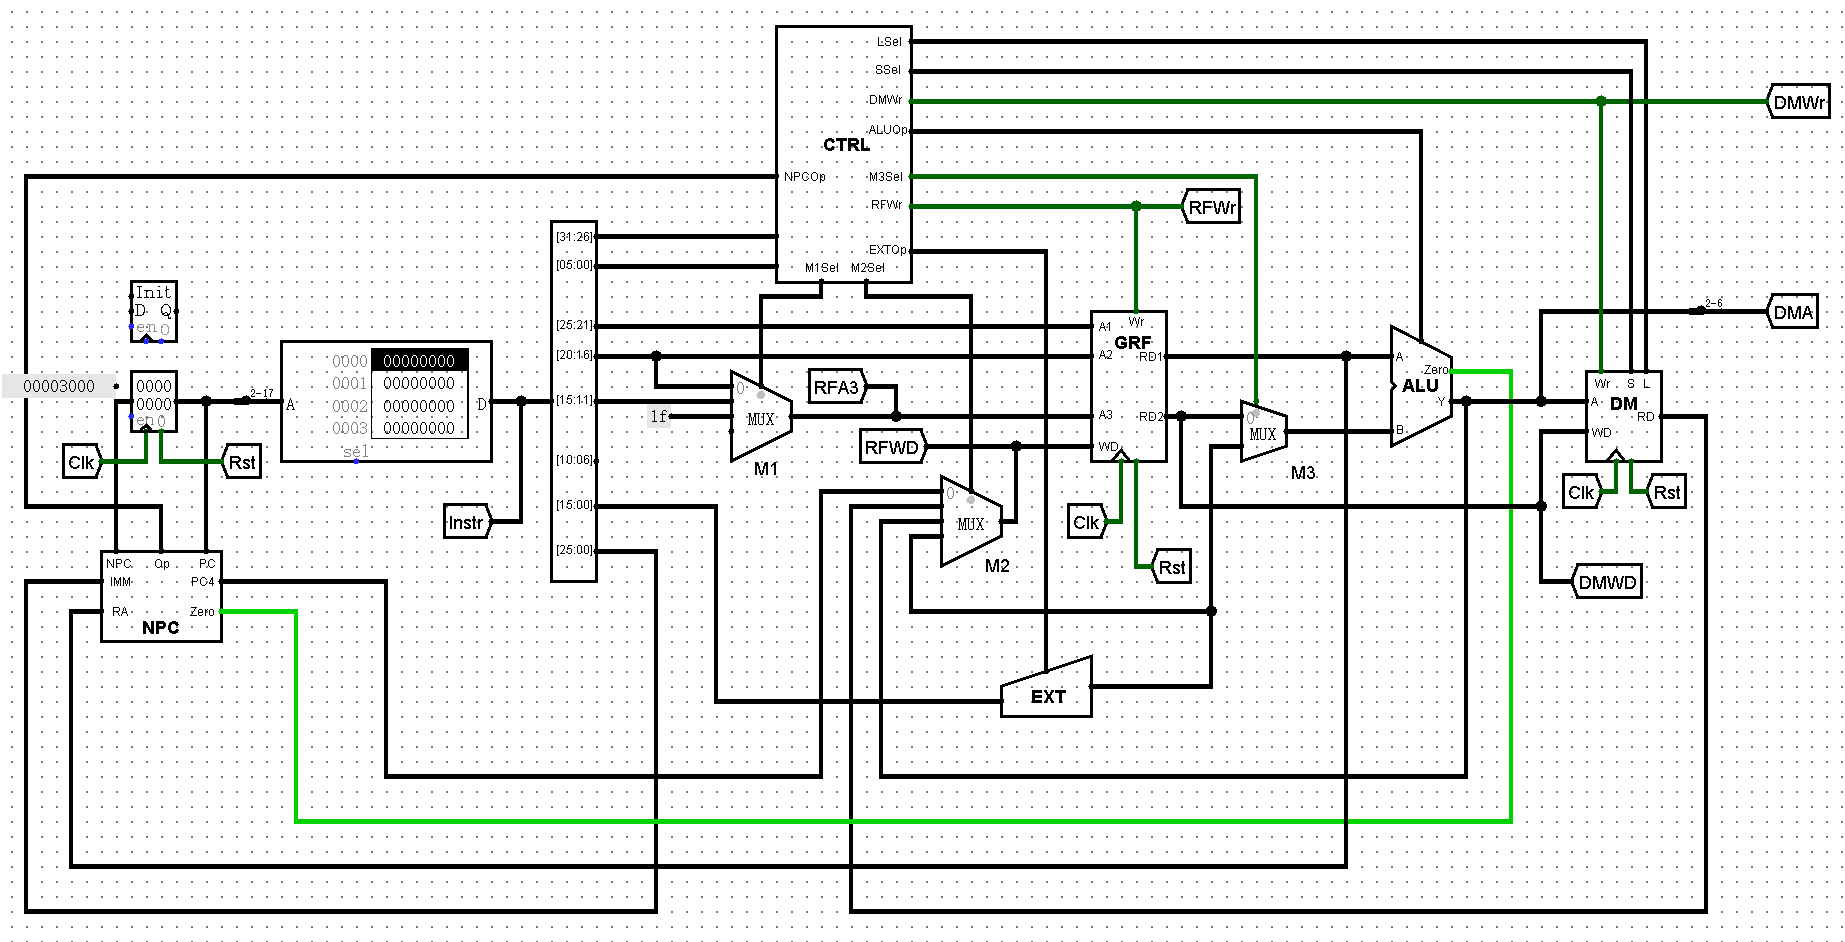The width and height of the screenshot is (1845, 942).
Task: Select the GRF register file component
Action: (1129, 386)
